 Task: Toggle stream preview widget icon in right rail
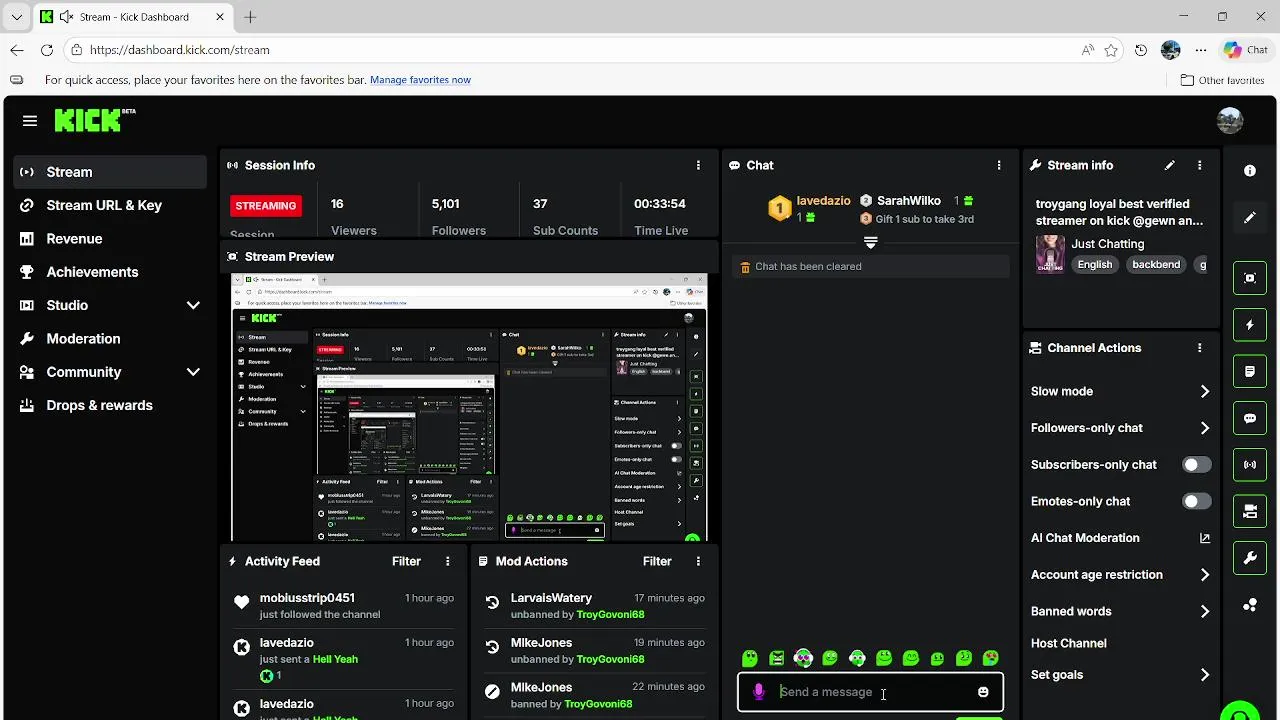tap(1250, 278)
